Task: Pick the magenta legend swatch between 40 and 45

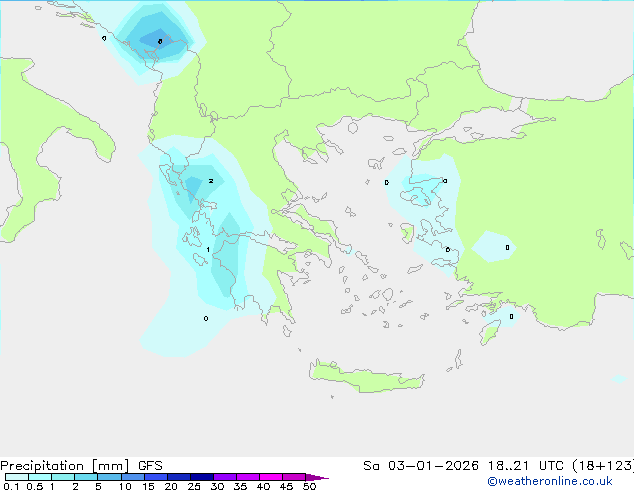Action: point(271,477)
